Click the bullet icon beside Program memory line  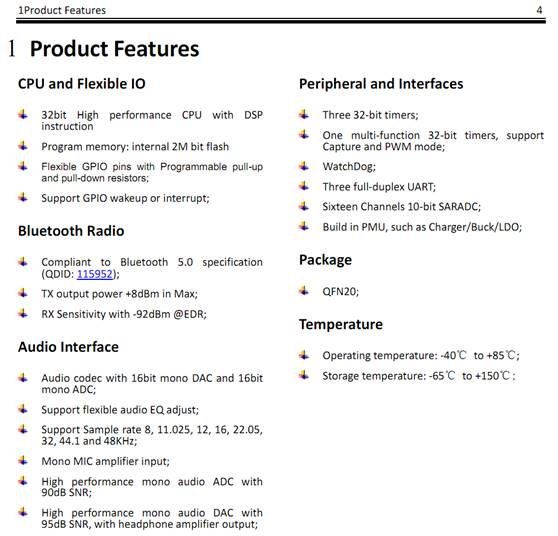pos(23,146)
